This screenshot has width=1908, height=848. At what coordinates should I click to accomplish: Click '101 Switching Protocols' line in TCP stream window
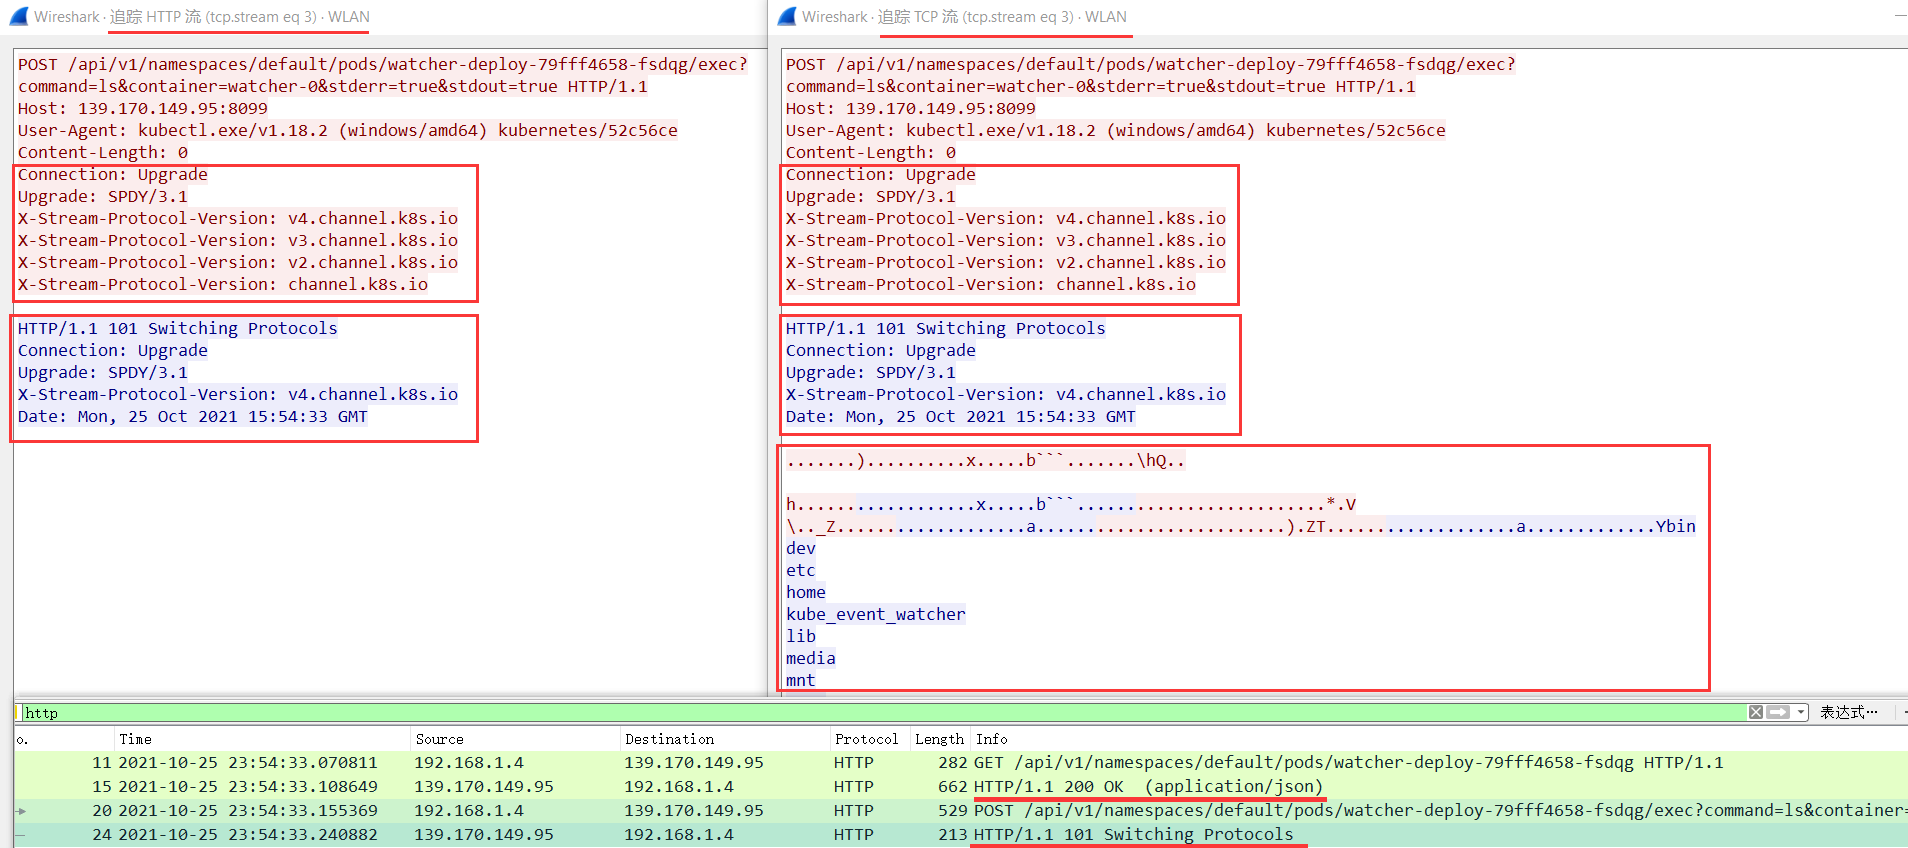click(945, 328)
